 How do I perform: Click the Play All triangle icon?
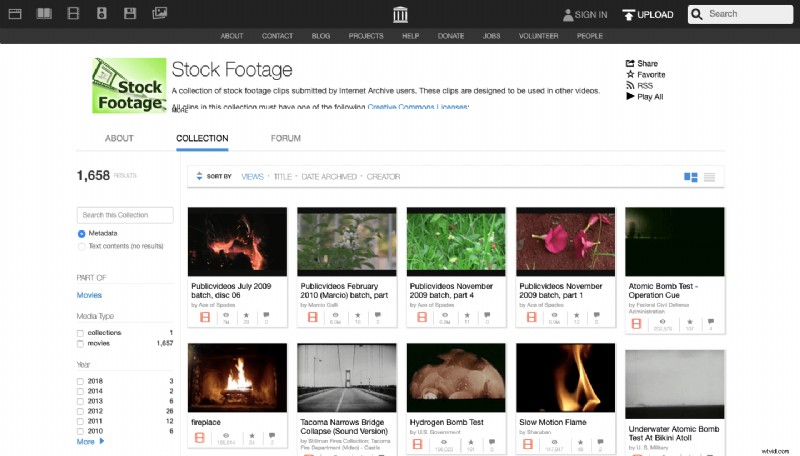click(630, 96)
